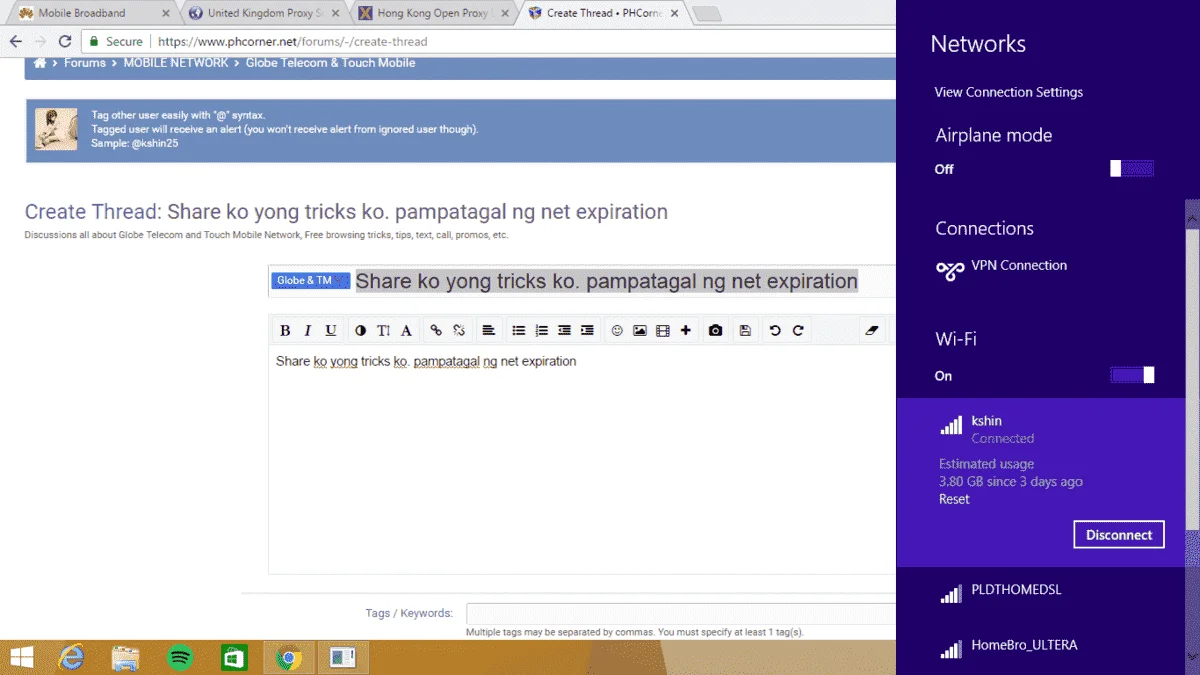The image size is (1200, 675).
Task: Insert media with the film icon
Action: click(662, 331)
